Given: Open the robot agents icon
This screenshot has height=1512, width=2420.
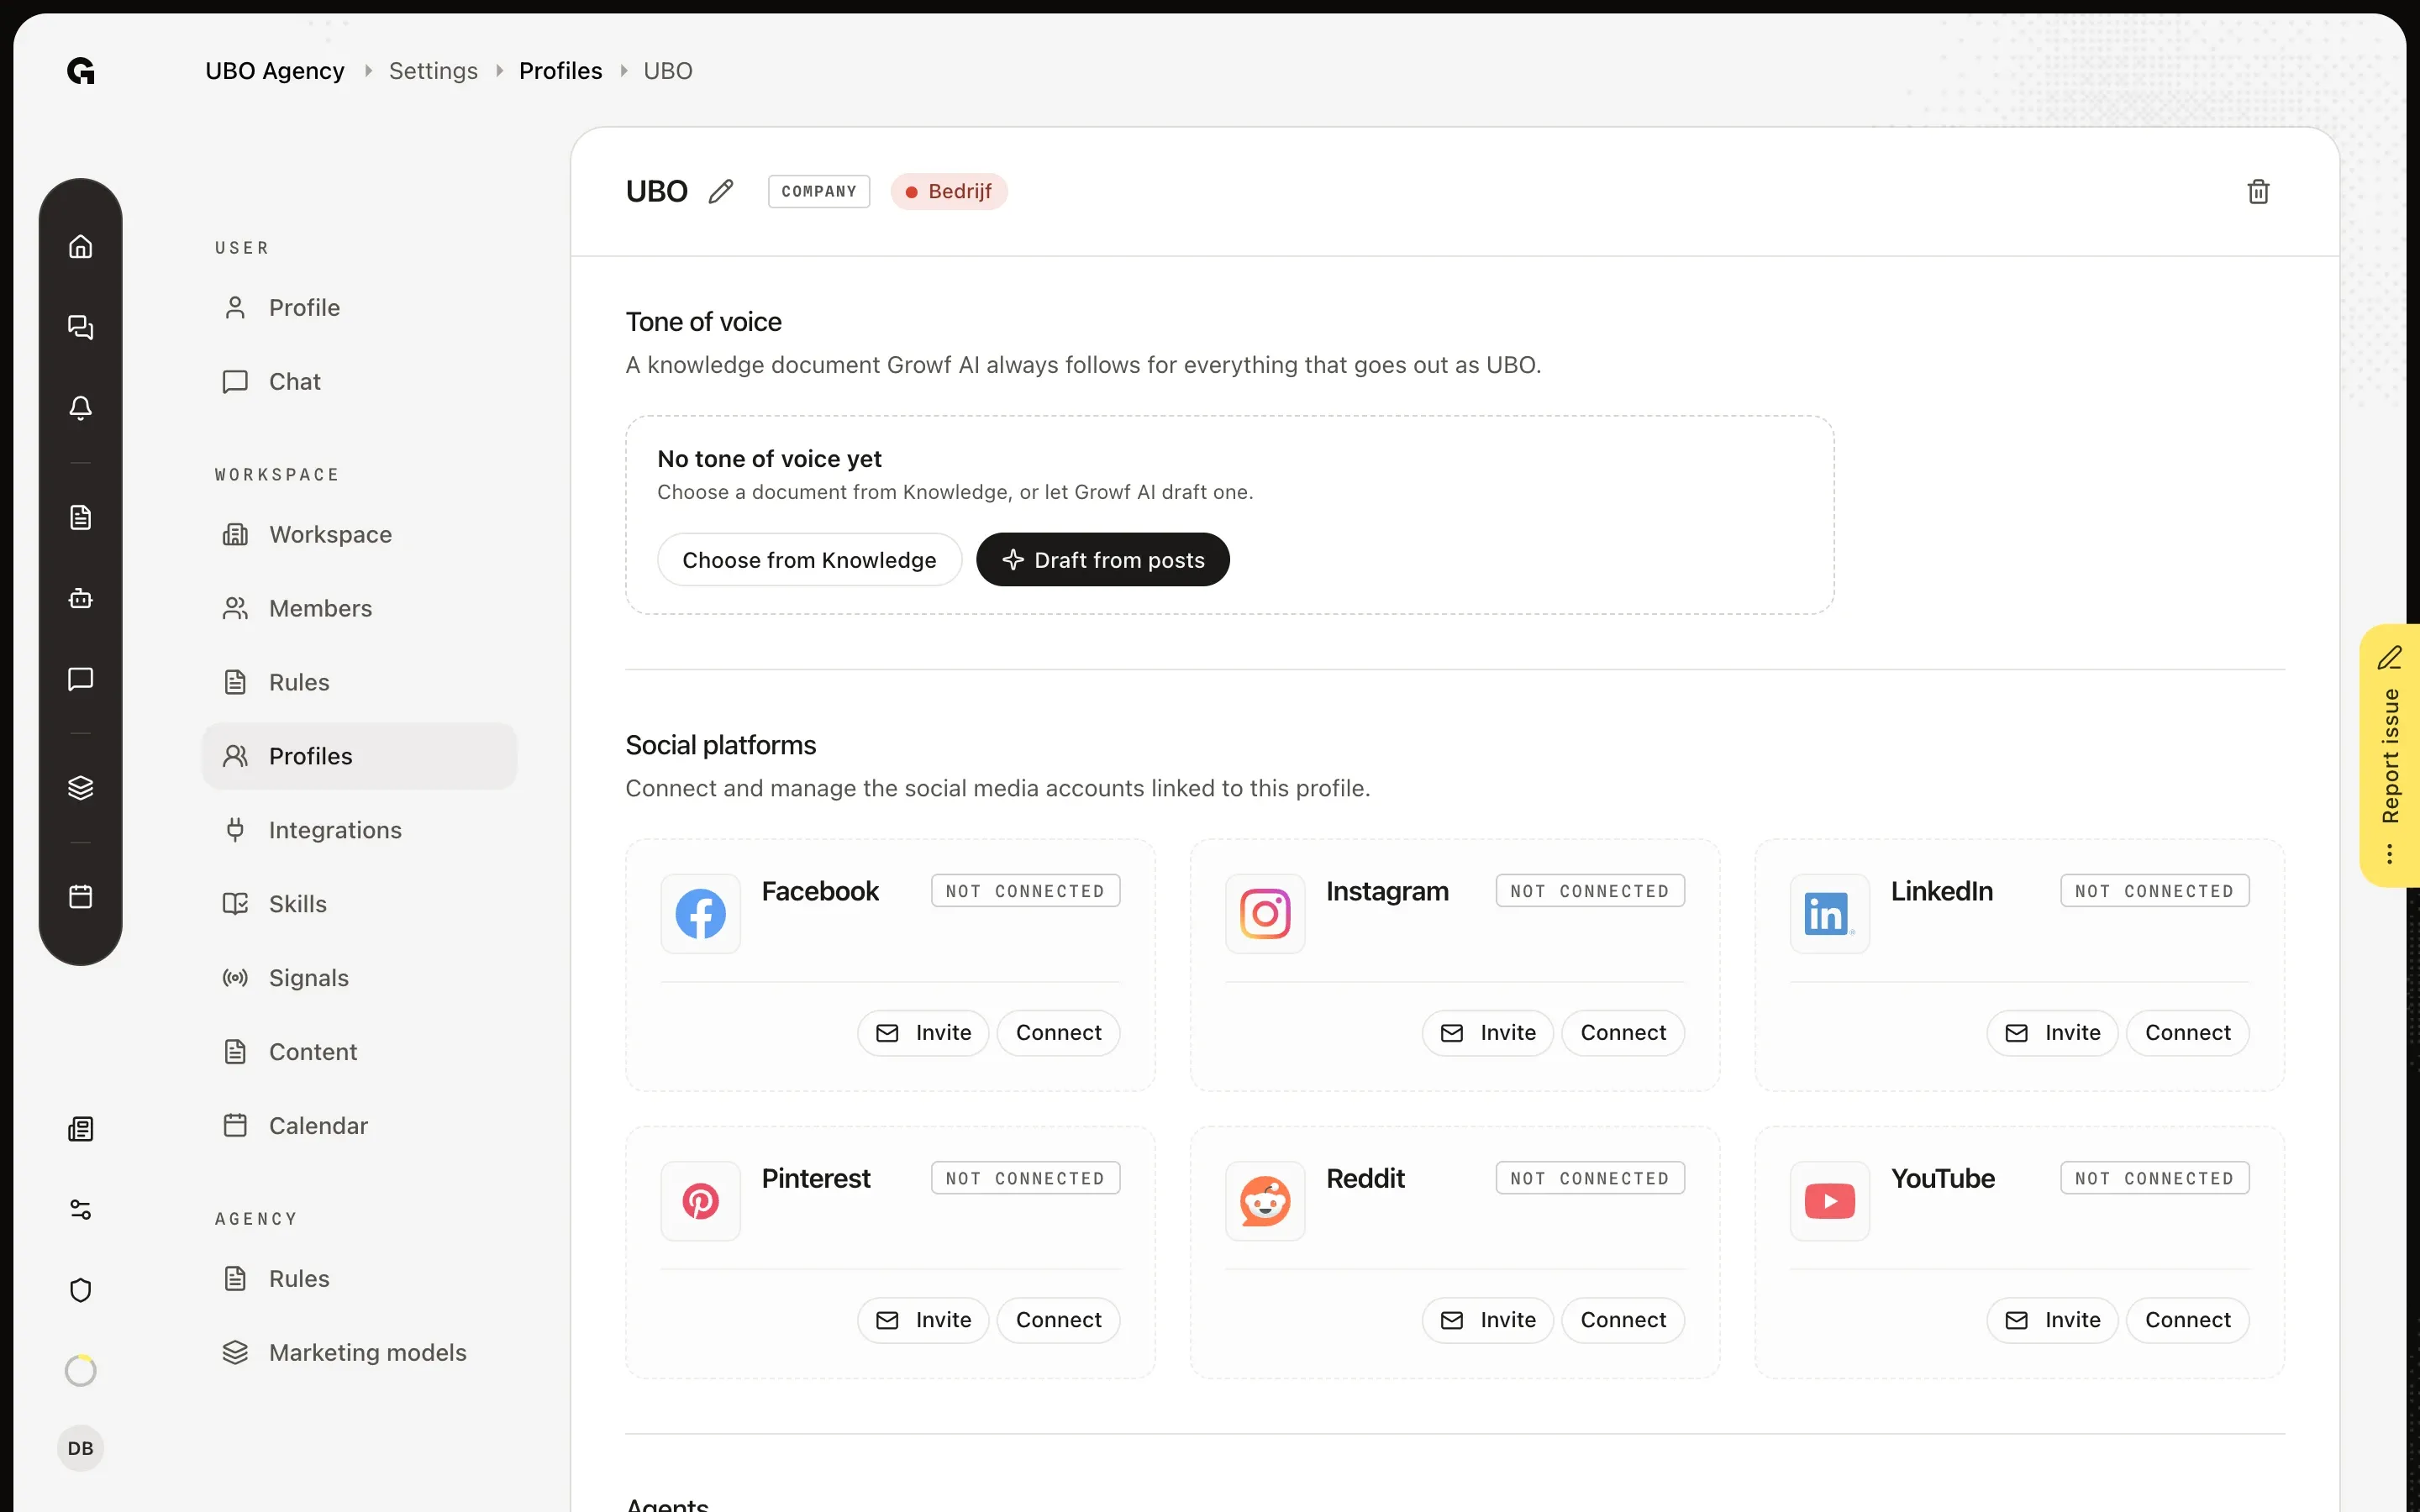Looking at the screenshot, I should pos(80,598).
